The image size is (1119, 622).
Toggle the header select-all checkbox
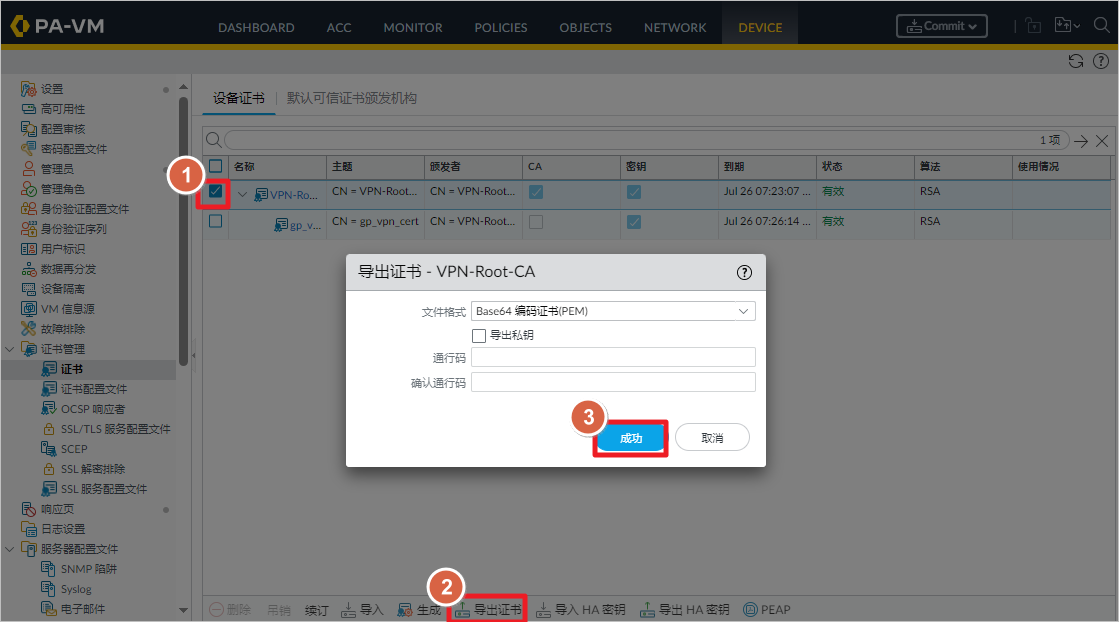(x=216, y=166)
